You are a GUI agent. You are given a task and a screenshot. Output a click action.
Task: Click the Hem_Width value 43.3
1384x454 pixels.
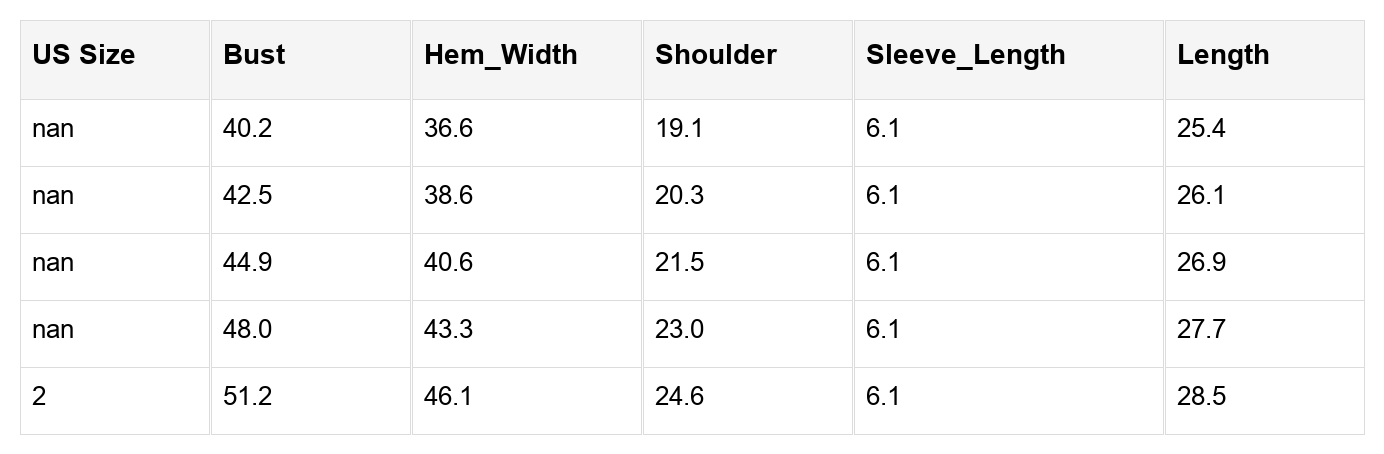point(448,330)
